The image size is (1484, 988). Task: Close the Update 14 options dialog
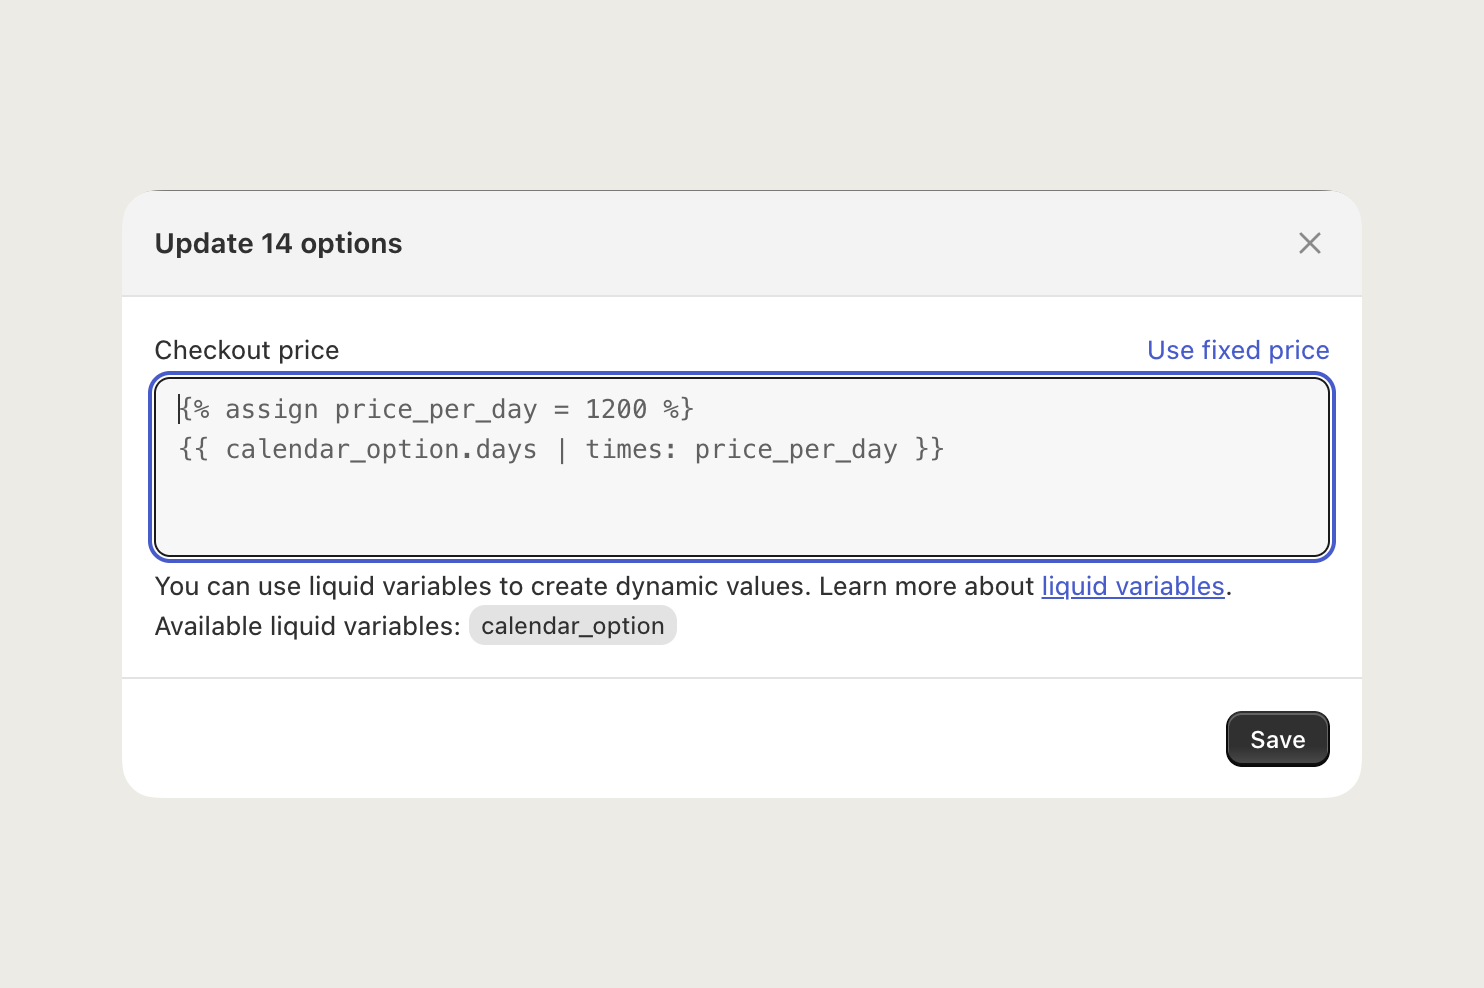1309,243
